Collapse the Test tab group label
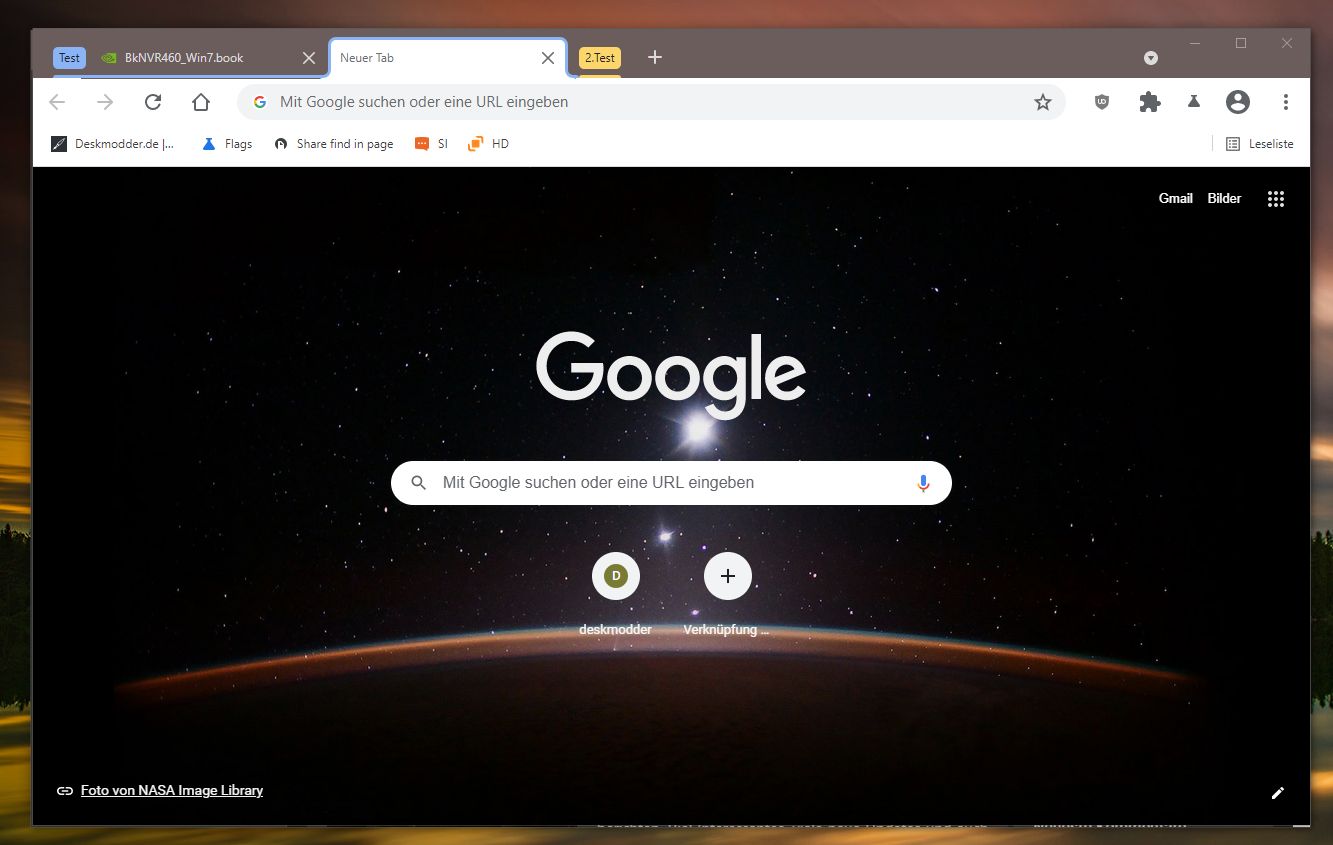The image size is (1333, 845). point(69,58)
